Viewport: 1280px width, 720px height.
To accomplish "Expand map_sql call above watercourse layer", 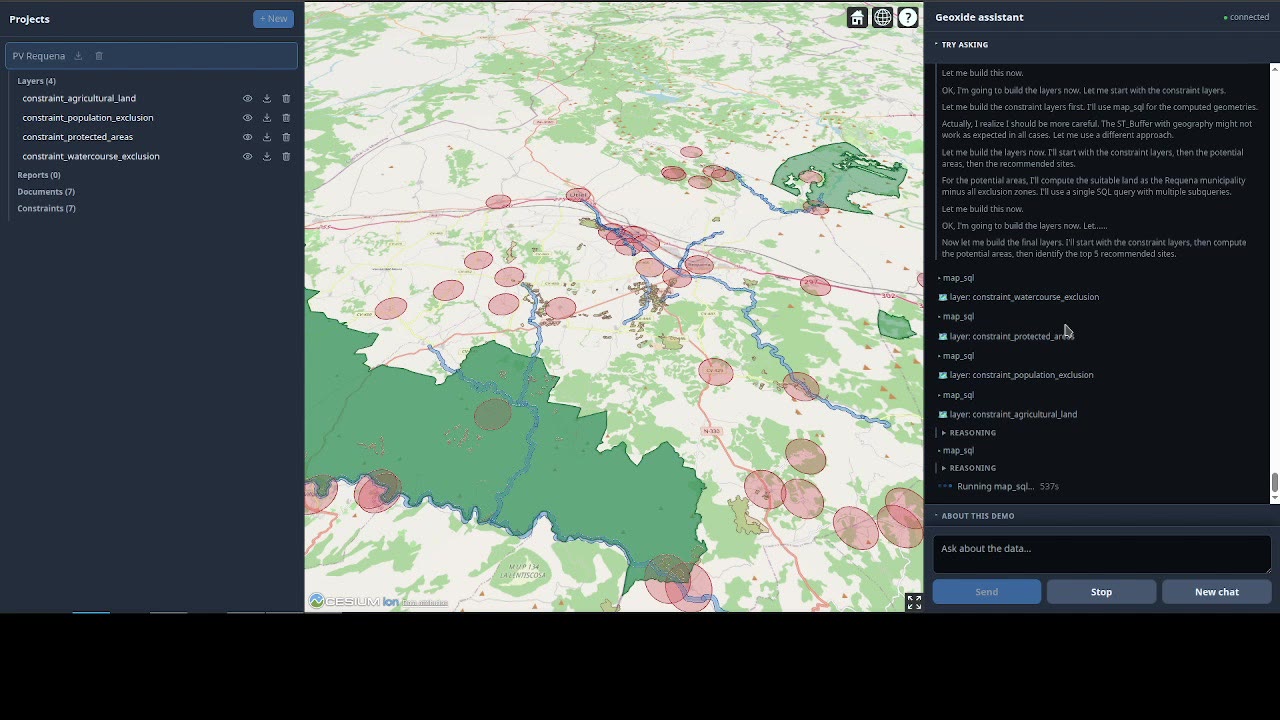I will pos(957,278).
